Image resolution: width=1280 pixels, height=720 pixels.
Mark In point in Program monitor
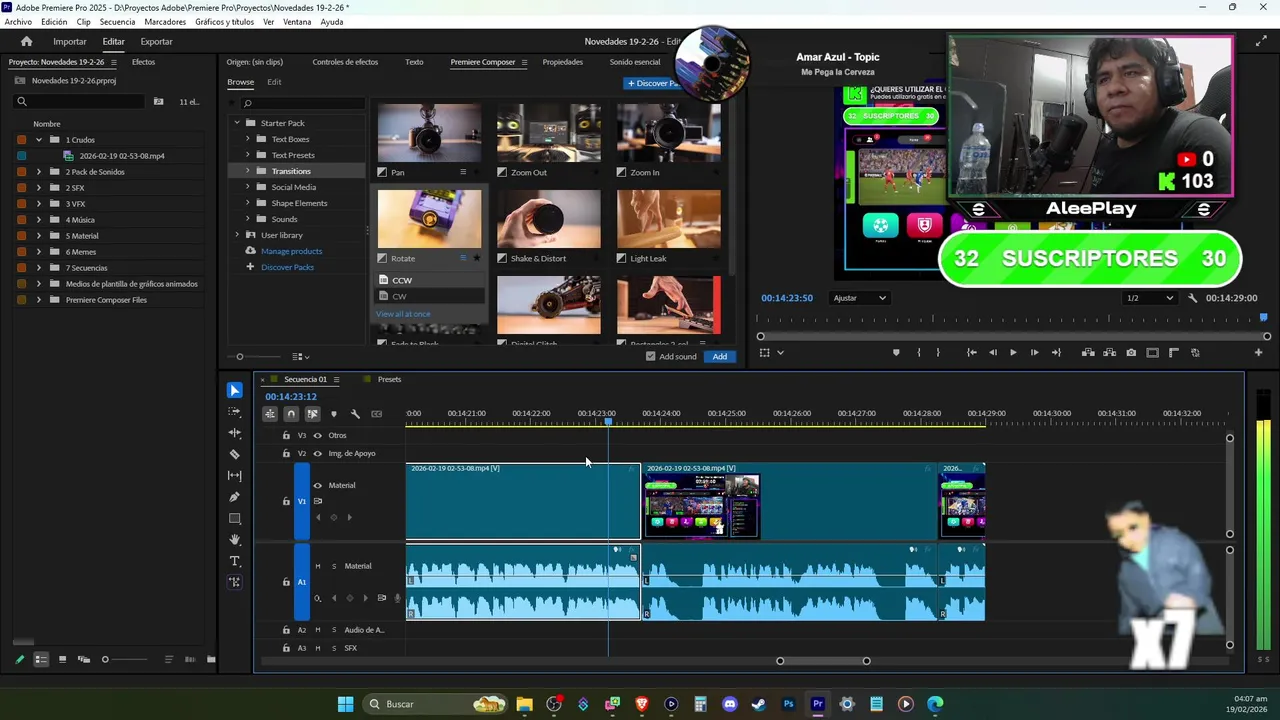tap(918, 352)
